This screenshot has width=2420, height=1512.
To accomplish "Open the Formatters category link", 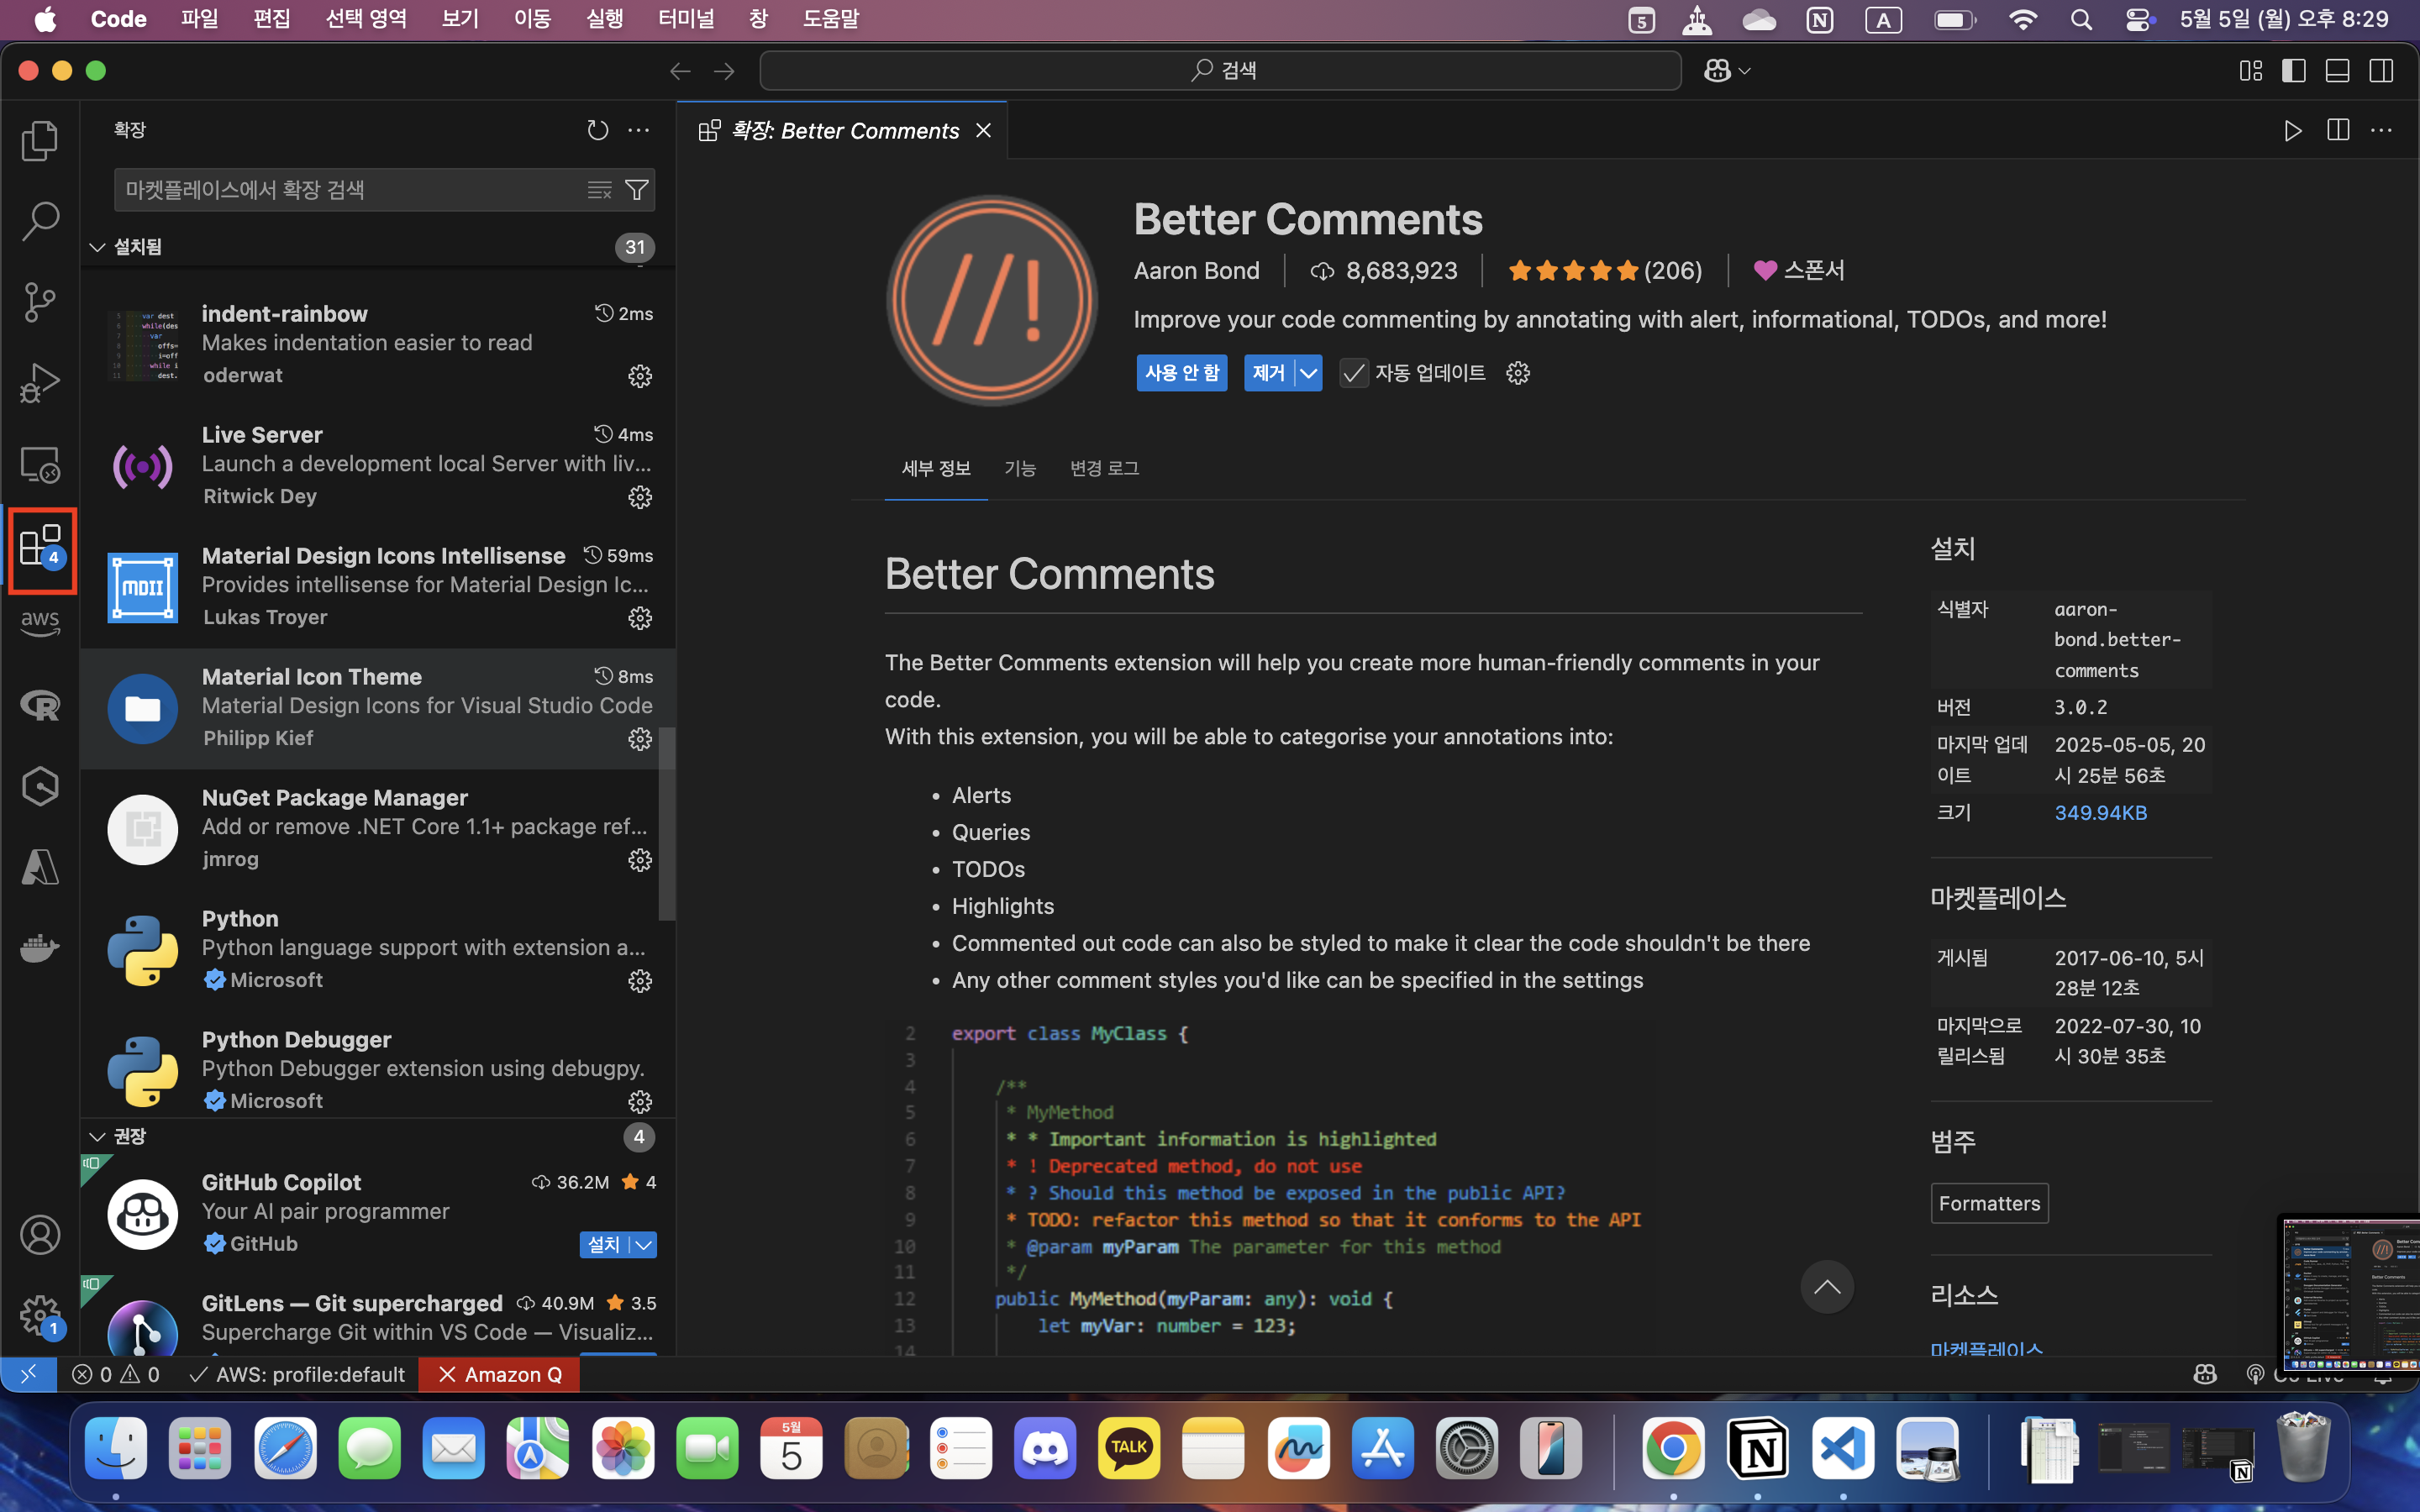I will click(1989, 1203).
